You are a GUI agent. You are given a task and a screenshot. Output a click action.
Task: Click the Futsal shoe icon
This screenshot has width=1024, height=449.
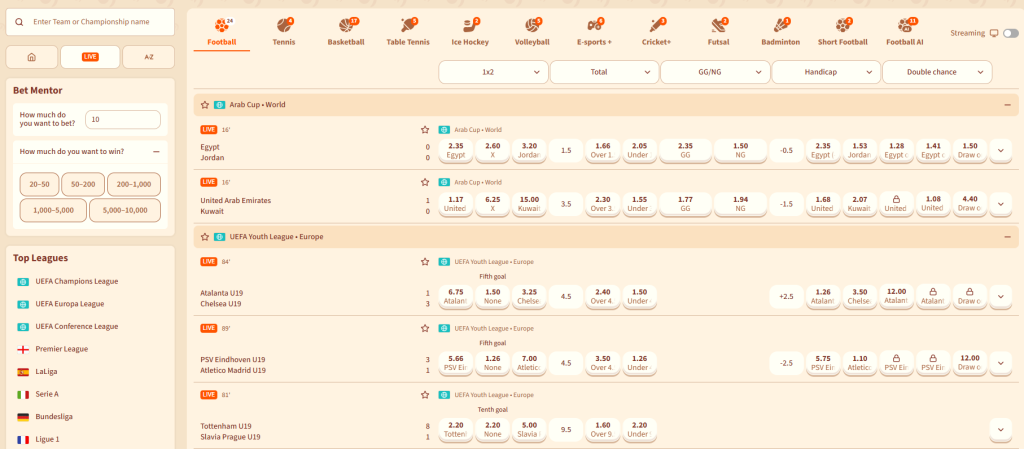pyautogui.click(x=718, y=26)
